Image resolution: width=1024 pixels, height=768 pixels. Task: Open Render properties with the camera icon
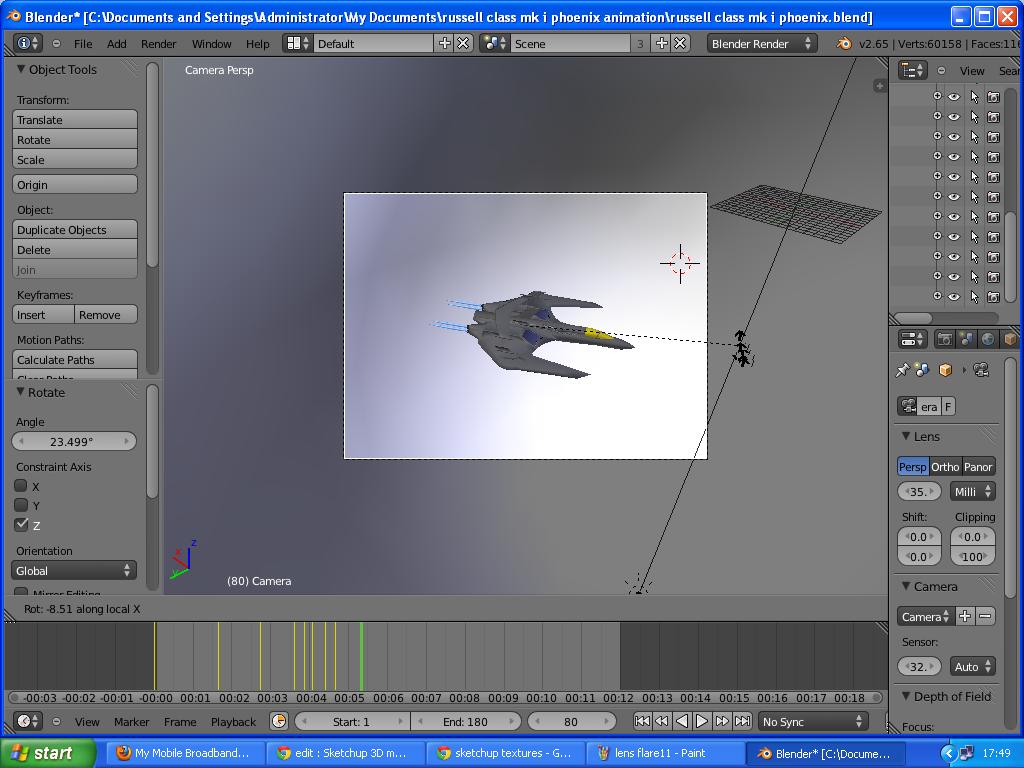tap(945, 339)
